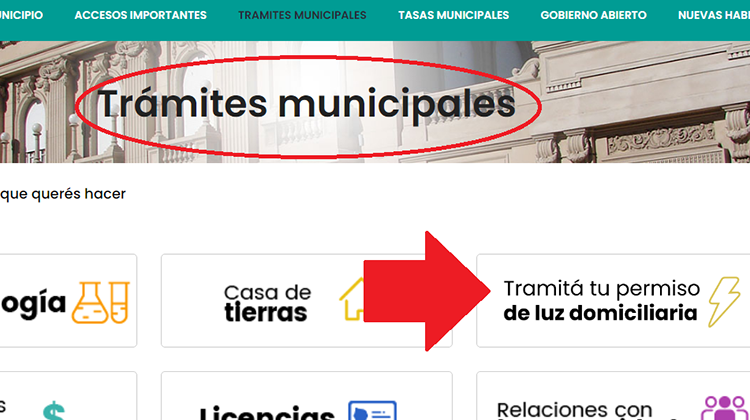750x420 pixels.
Task: Click the Trámites municipales page heading
Action: click(306, 102)
